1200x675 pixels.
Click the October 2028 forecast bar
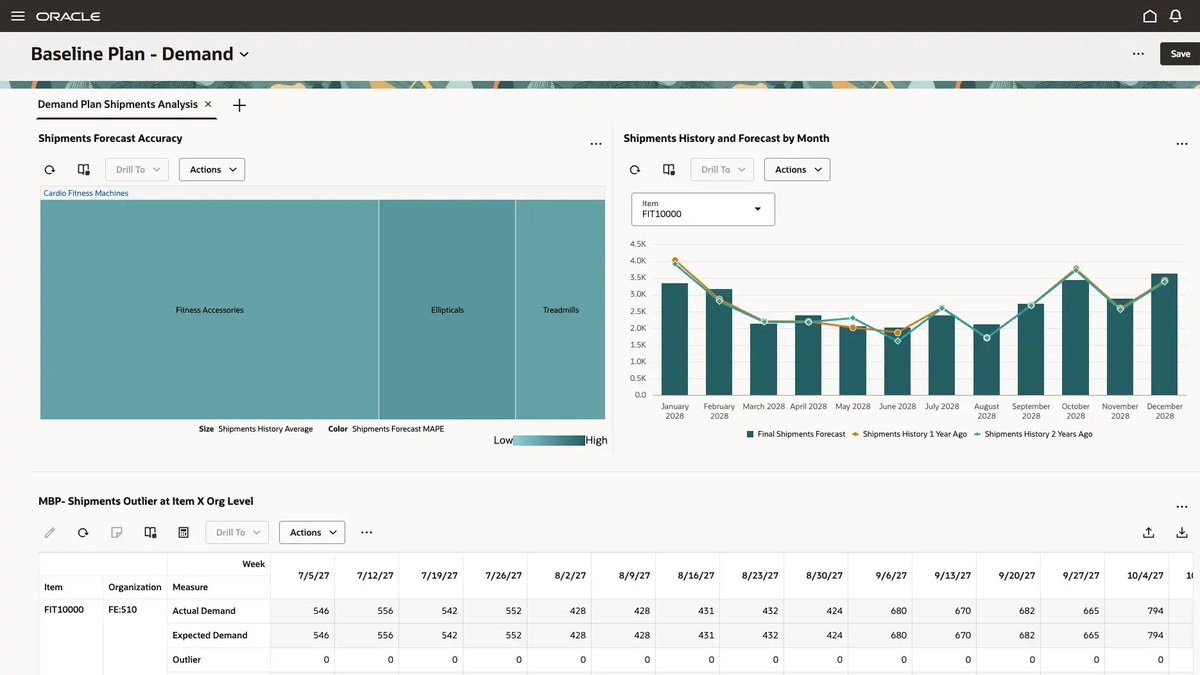click(1075, 337)
